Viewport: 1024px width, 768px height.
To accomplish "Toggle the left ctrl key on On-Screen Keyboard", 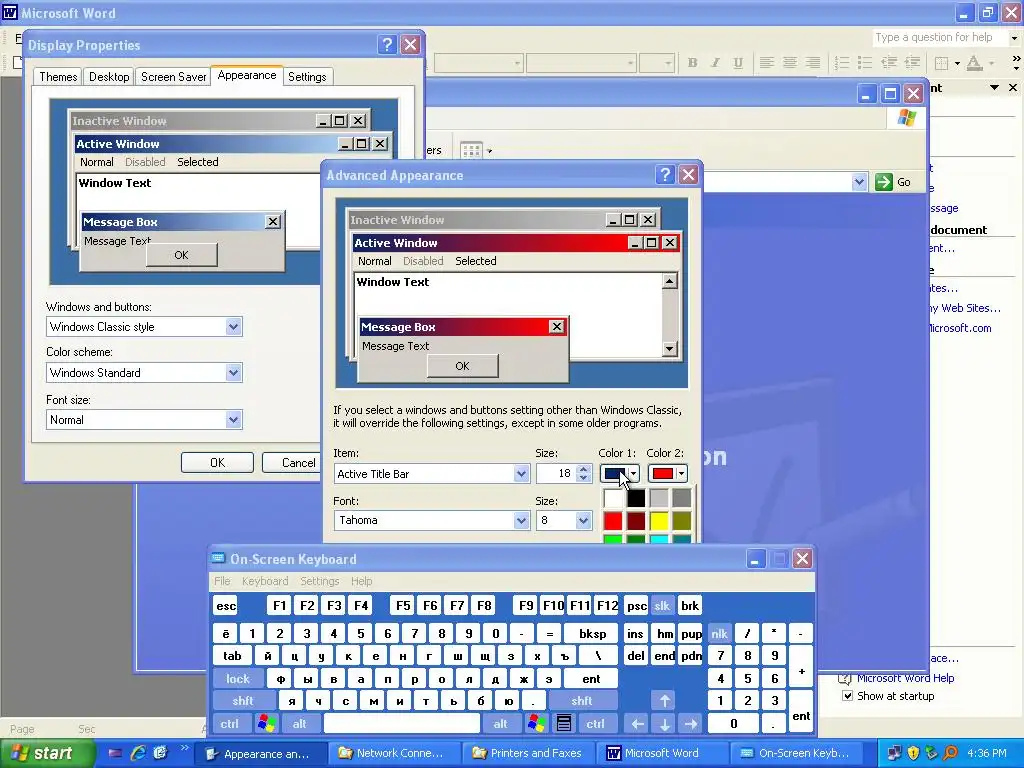I will [x=229, y=724].
